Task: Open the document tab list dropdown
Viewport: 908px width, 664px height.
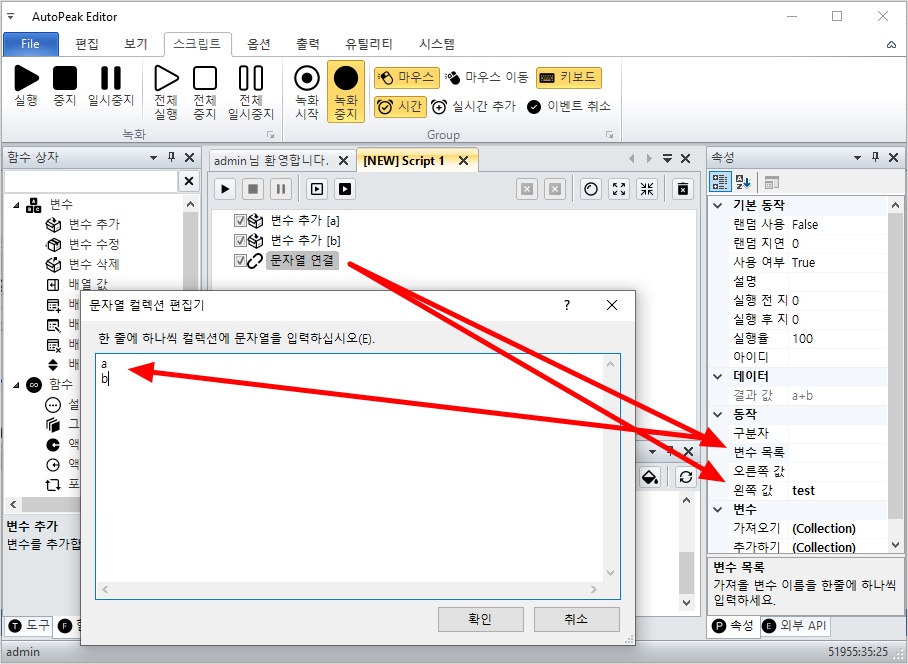Action: click(667, 158)
